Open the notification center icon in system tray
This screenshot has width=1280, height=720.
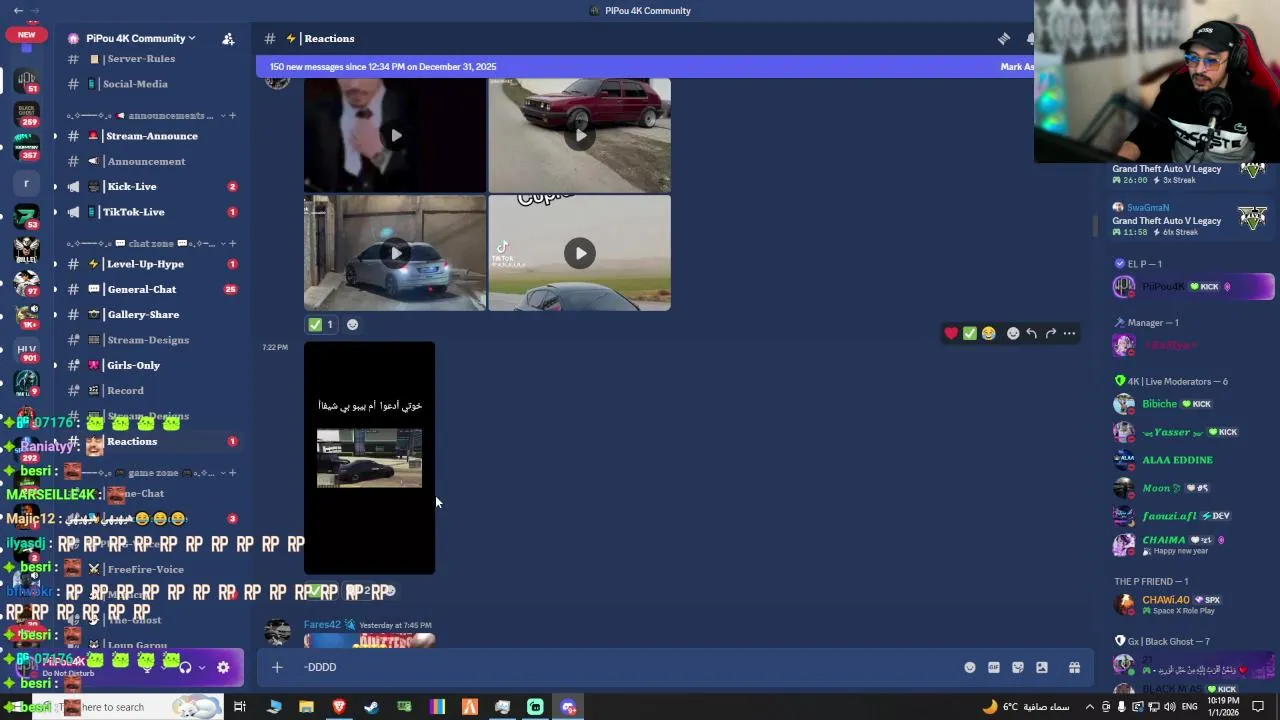coord(1258,707)
